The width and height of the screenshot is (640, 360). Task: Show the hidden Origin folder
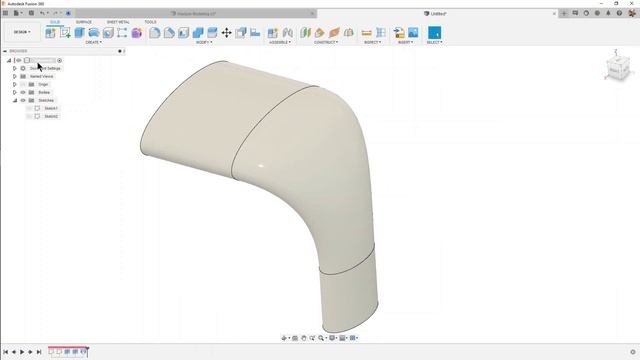click(23, 84)
